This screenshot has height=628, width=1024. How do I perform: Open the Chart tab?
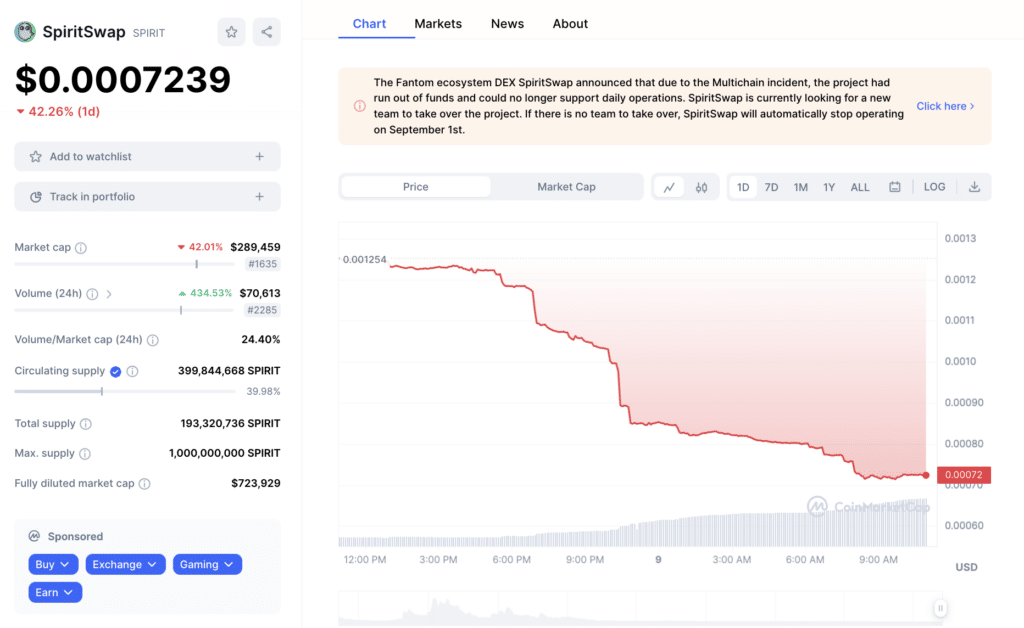click(x=369, y=24)
